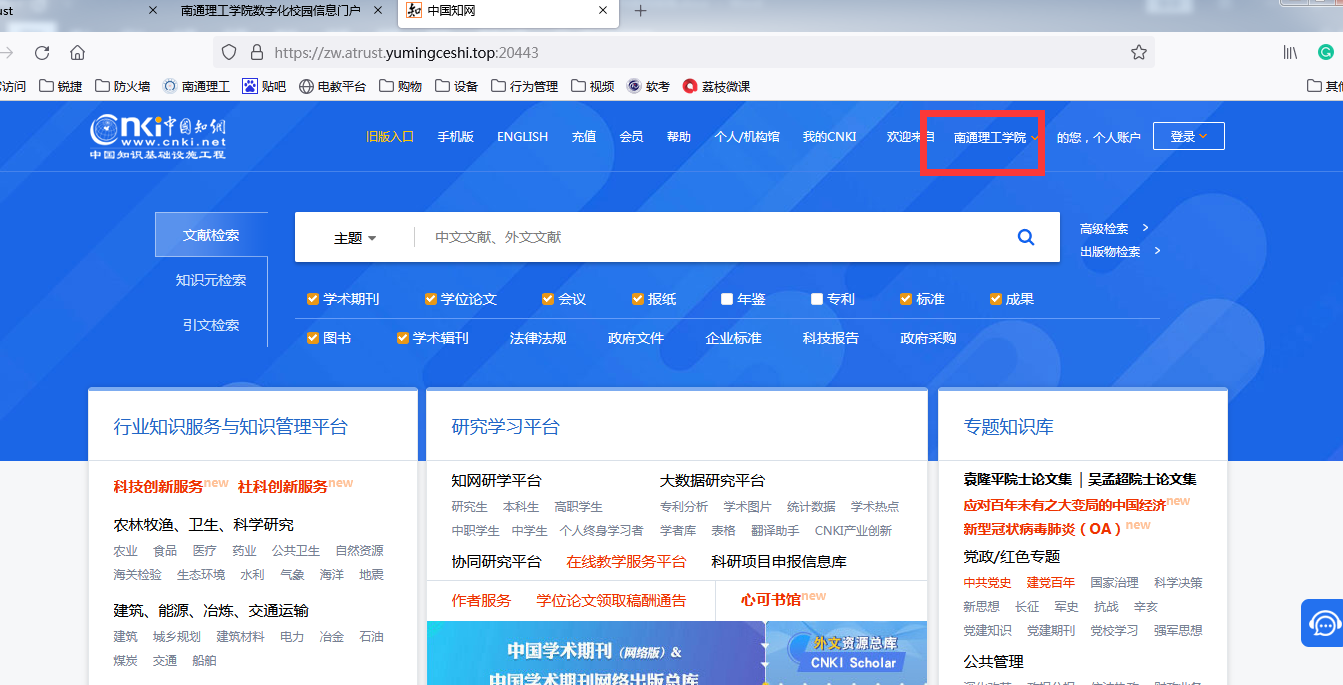Open the customer service chat icon
Image resolution: width=1343 pixels, height=685 pixels.
1324,623
